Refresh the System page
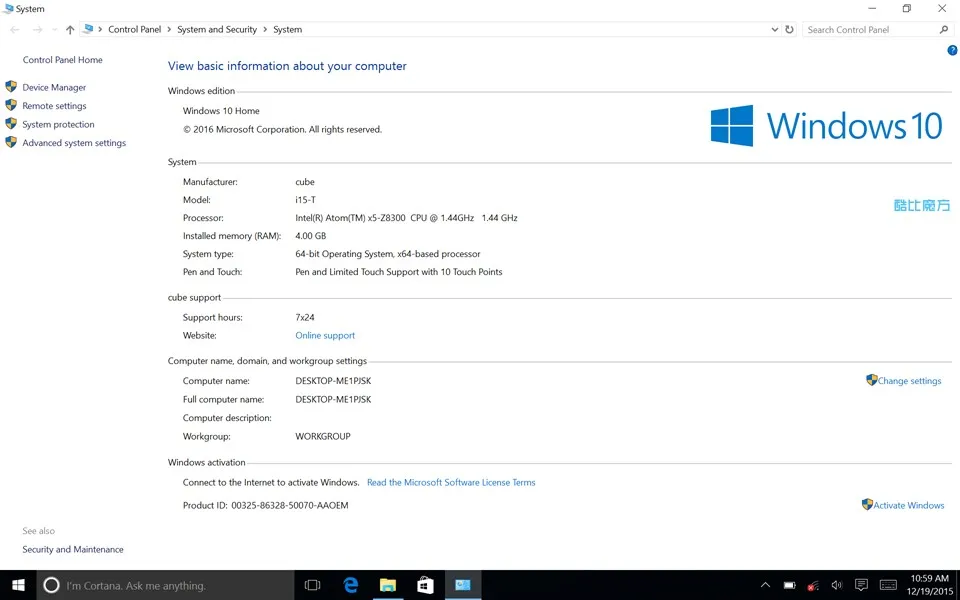Screen dimensions: 960x600 [x=789, y=29]
